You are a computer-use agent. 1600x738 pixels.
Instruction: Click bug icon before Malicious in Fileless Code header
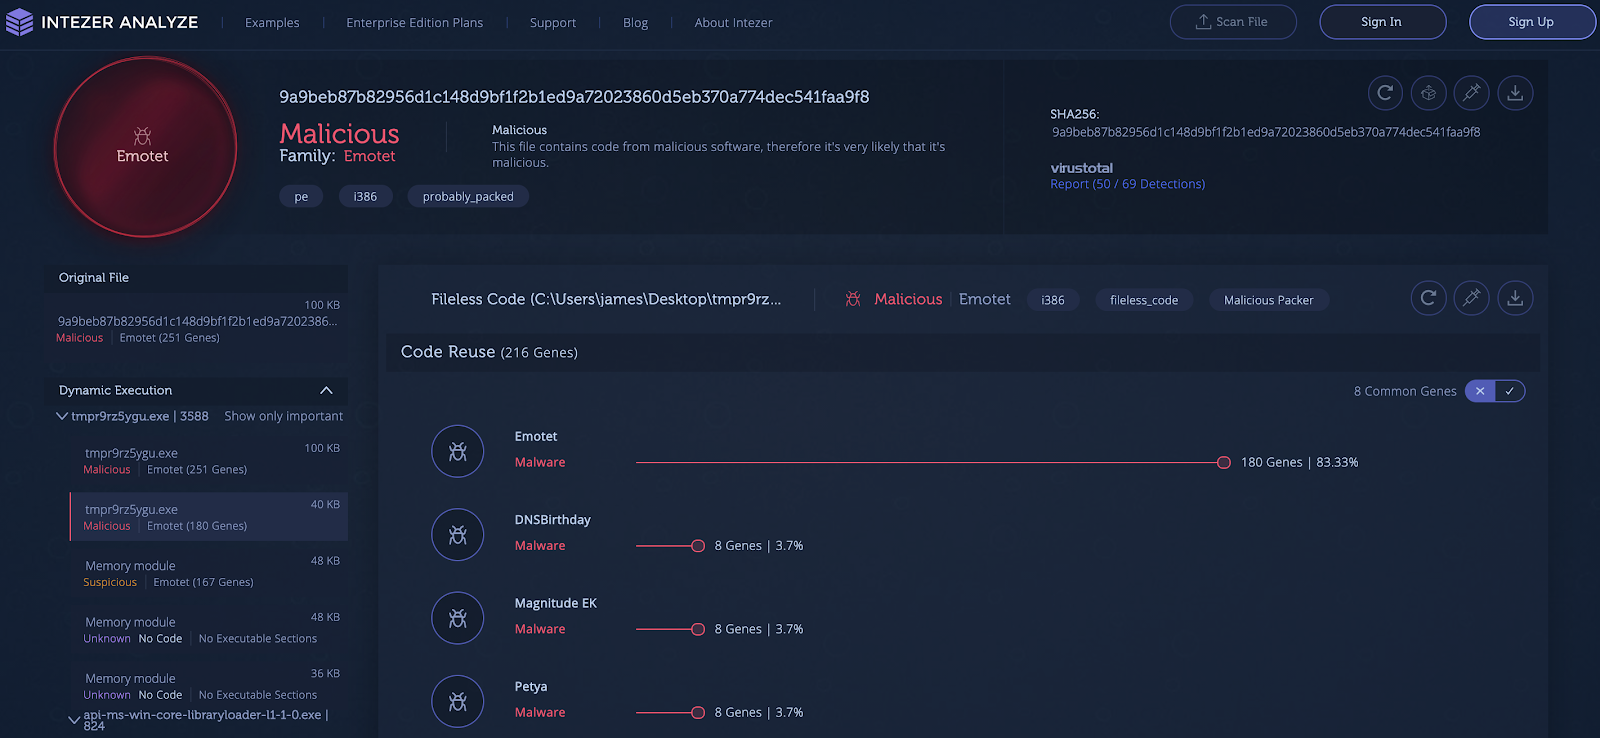pyautogui.click(x=853, y=299)
